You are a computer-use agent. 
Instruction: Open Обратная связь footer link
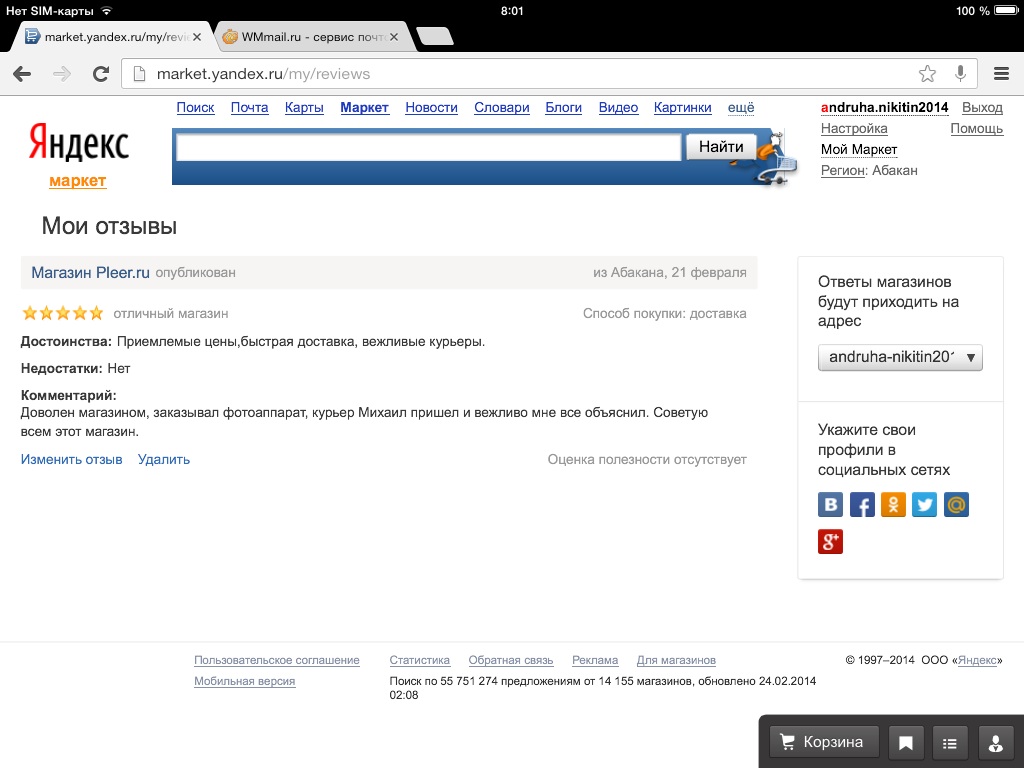click(511, 660)
